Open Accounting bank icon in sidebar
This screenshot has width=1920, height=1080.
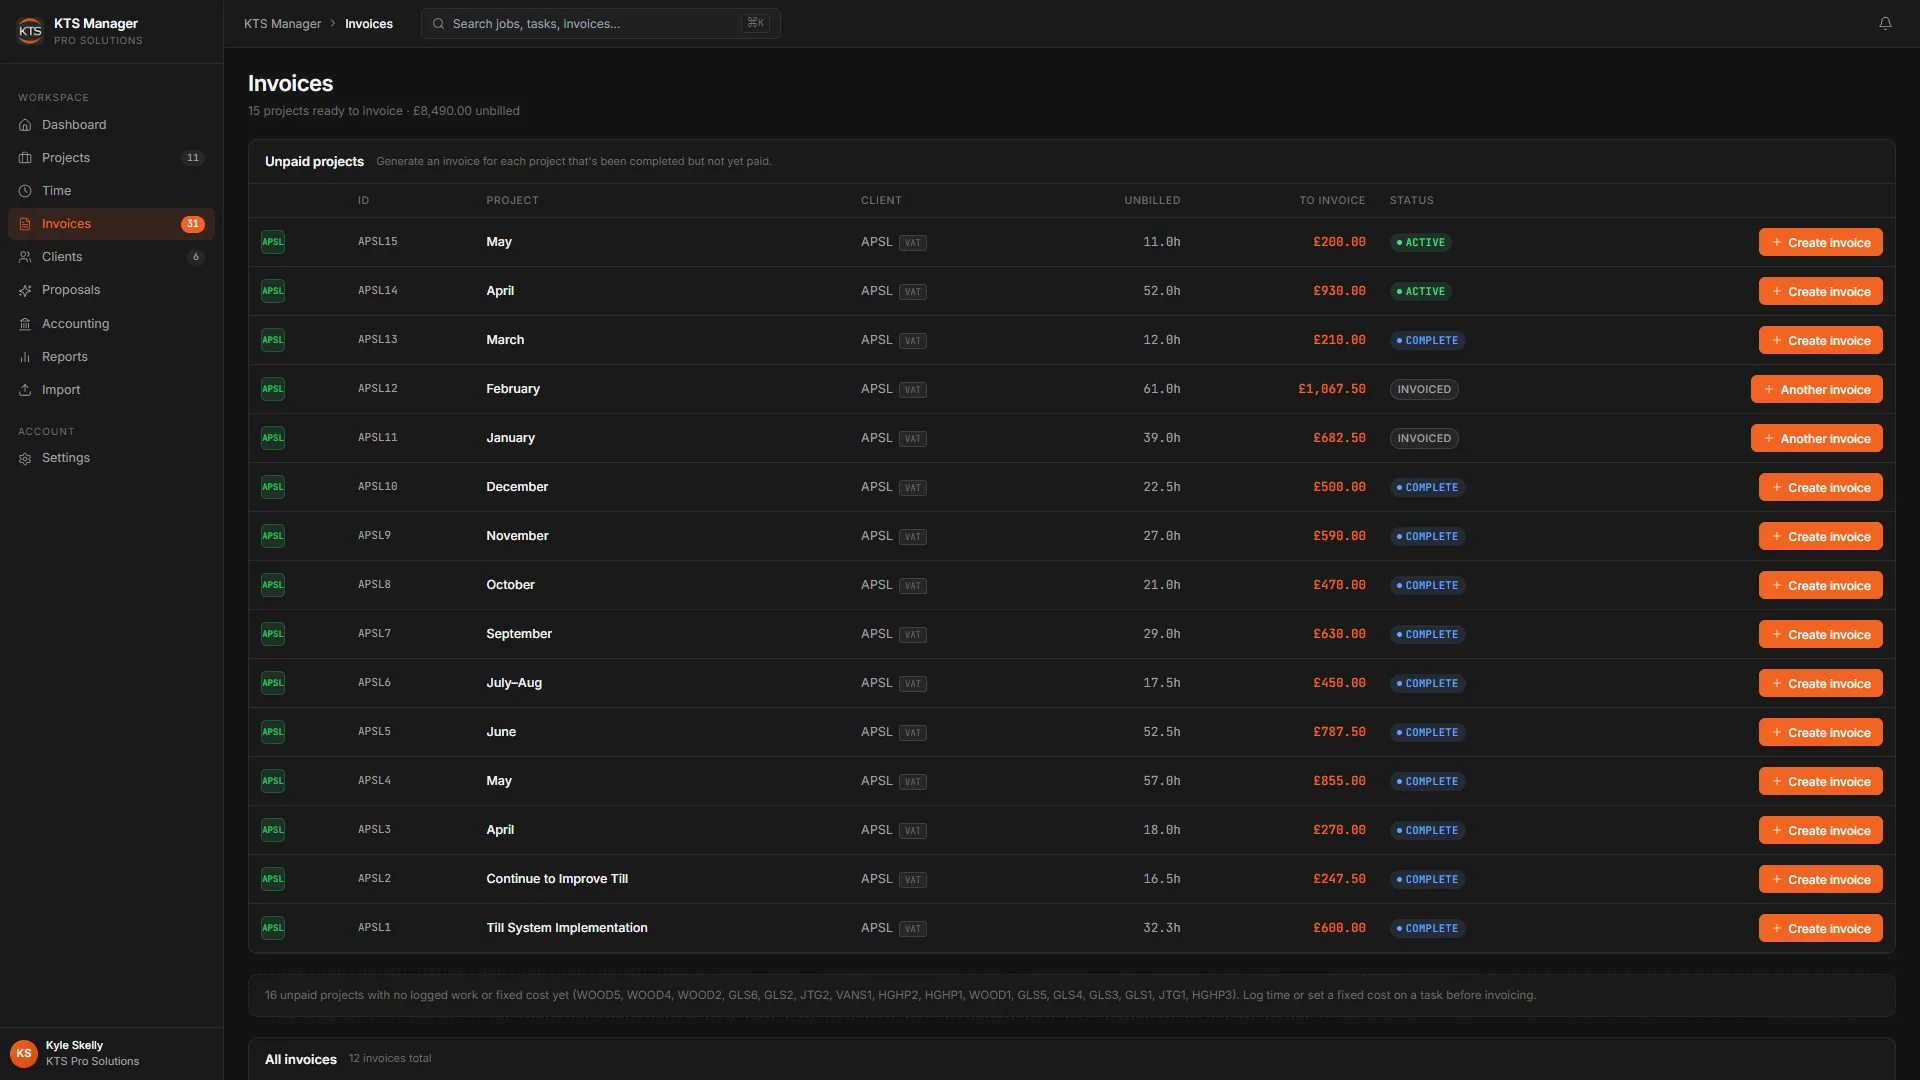[x=25, y=324]
